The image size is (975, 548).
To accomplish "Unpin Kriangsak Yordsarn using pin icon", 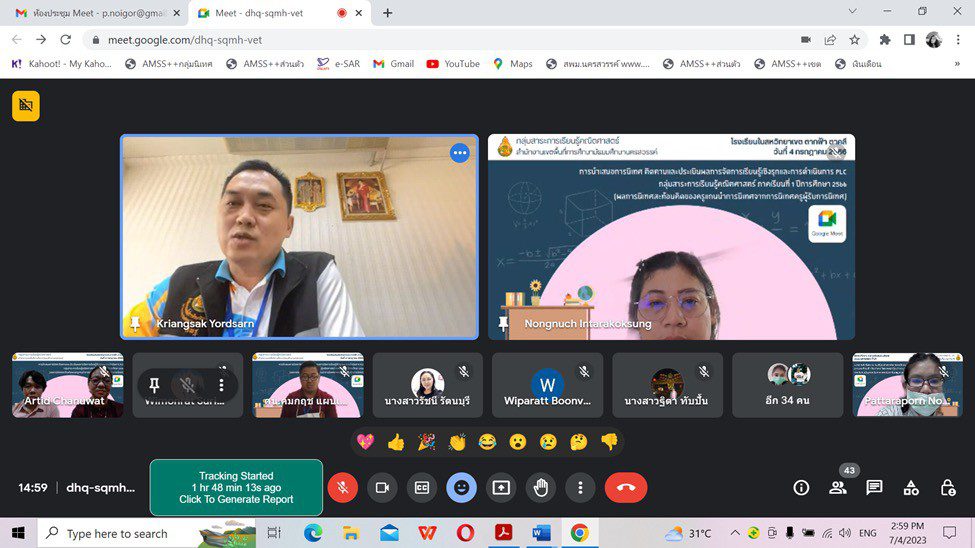I will [x=135, y=323].
